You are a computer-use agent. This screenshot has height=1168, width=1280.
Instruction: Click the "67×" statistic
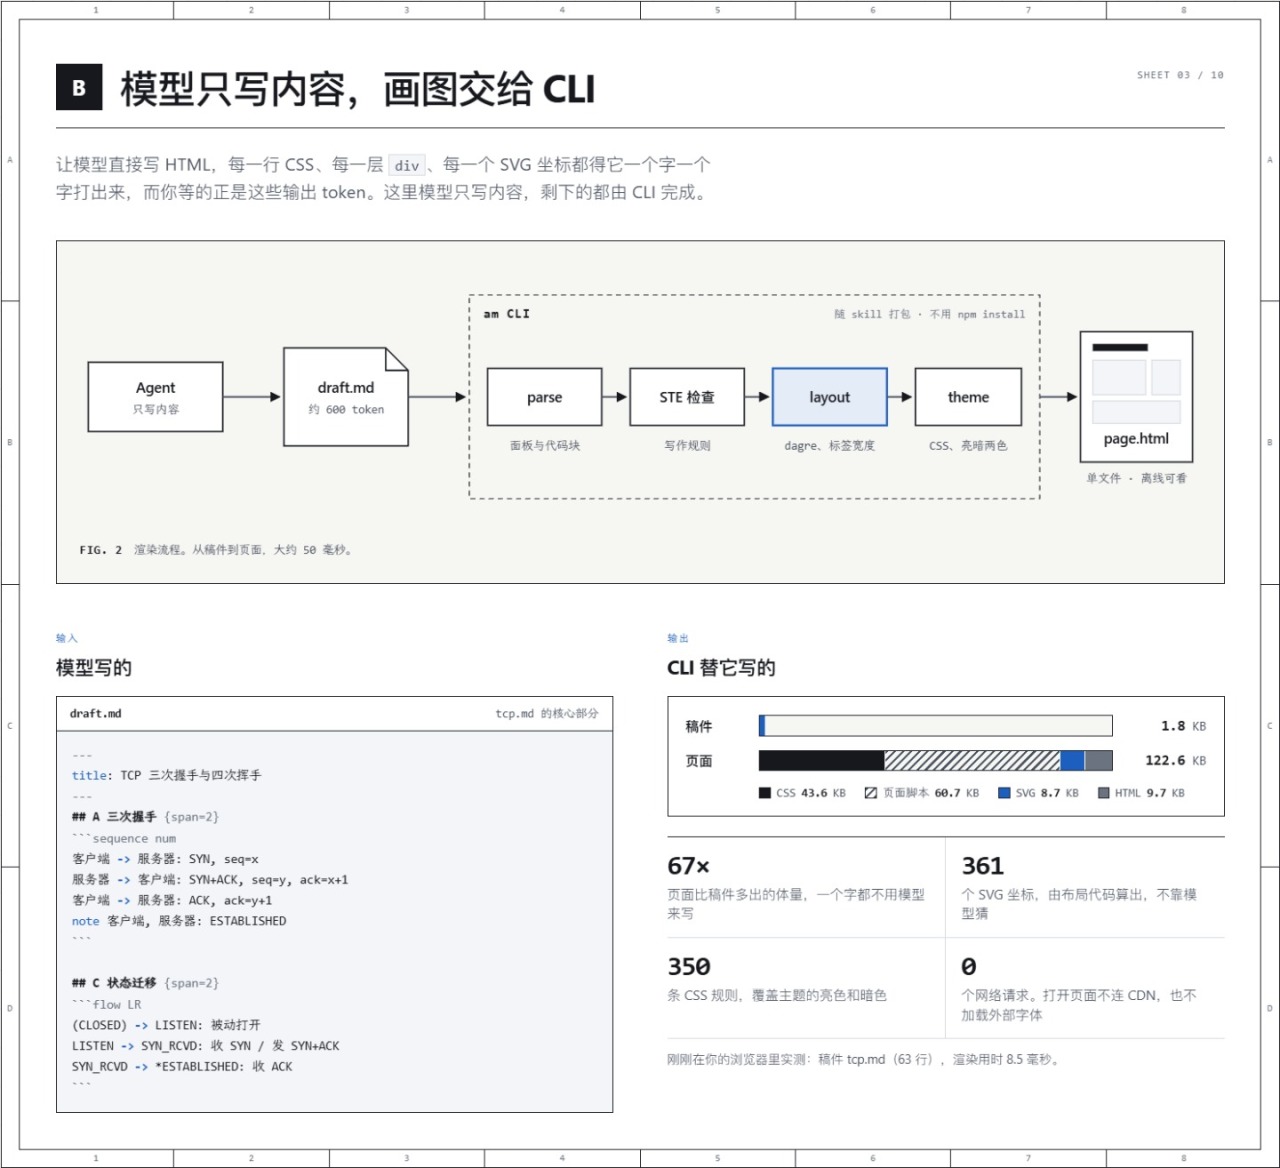pos(689,866)
